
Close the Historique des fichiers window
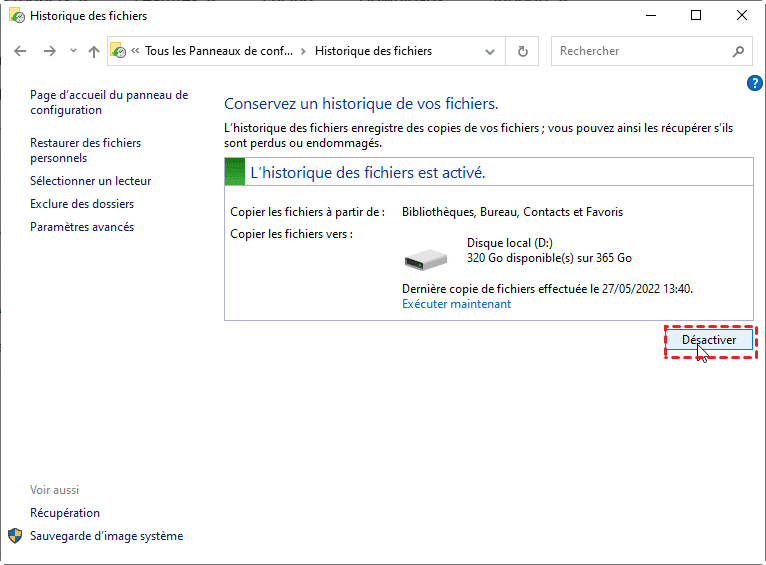742,16
